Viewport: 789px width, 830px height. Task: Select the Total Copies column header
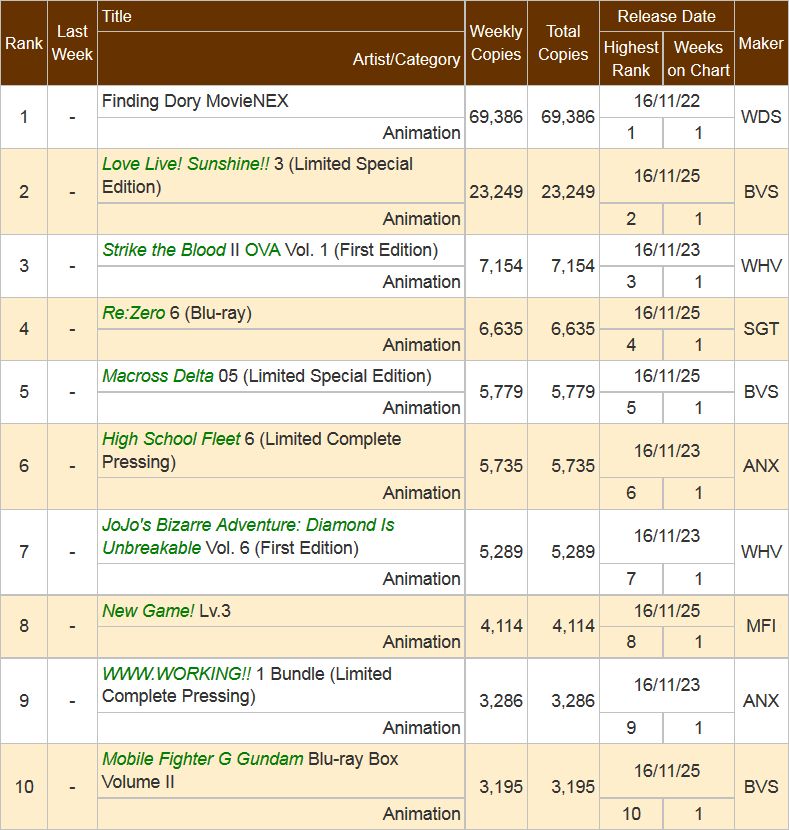[x=563, y=43]
